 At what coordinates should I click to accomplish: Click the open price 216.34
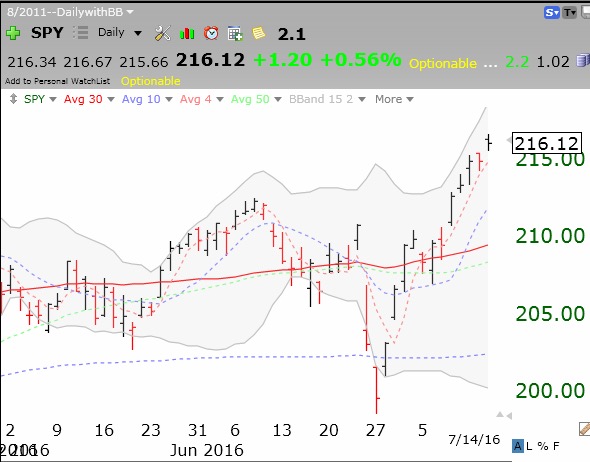(32, 62)
